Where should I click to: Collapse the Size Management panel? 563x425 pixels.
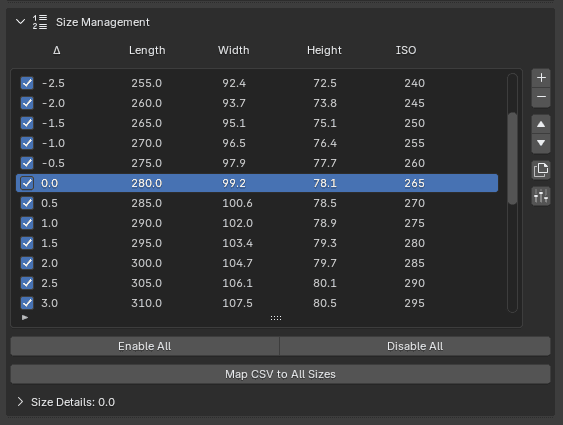(x=20, y=22)
